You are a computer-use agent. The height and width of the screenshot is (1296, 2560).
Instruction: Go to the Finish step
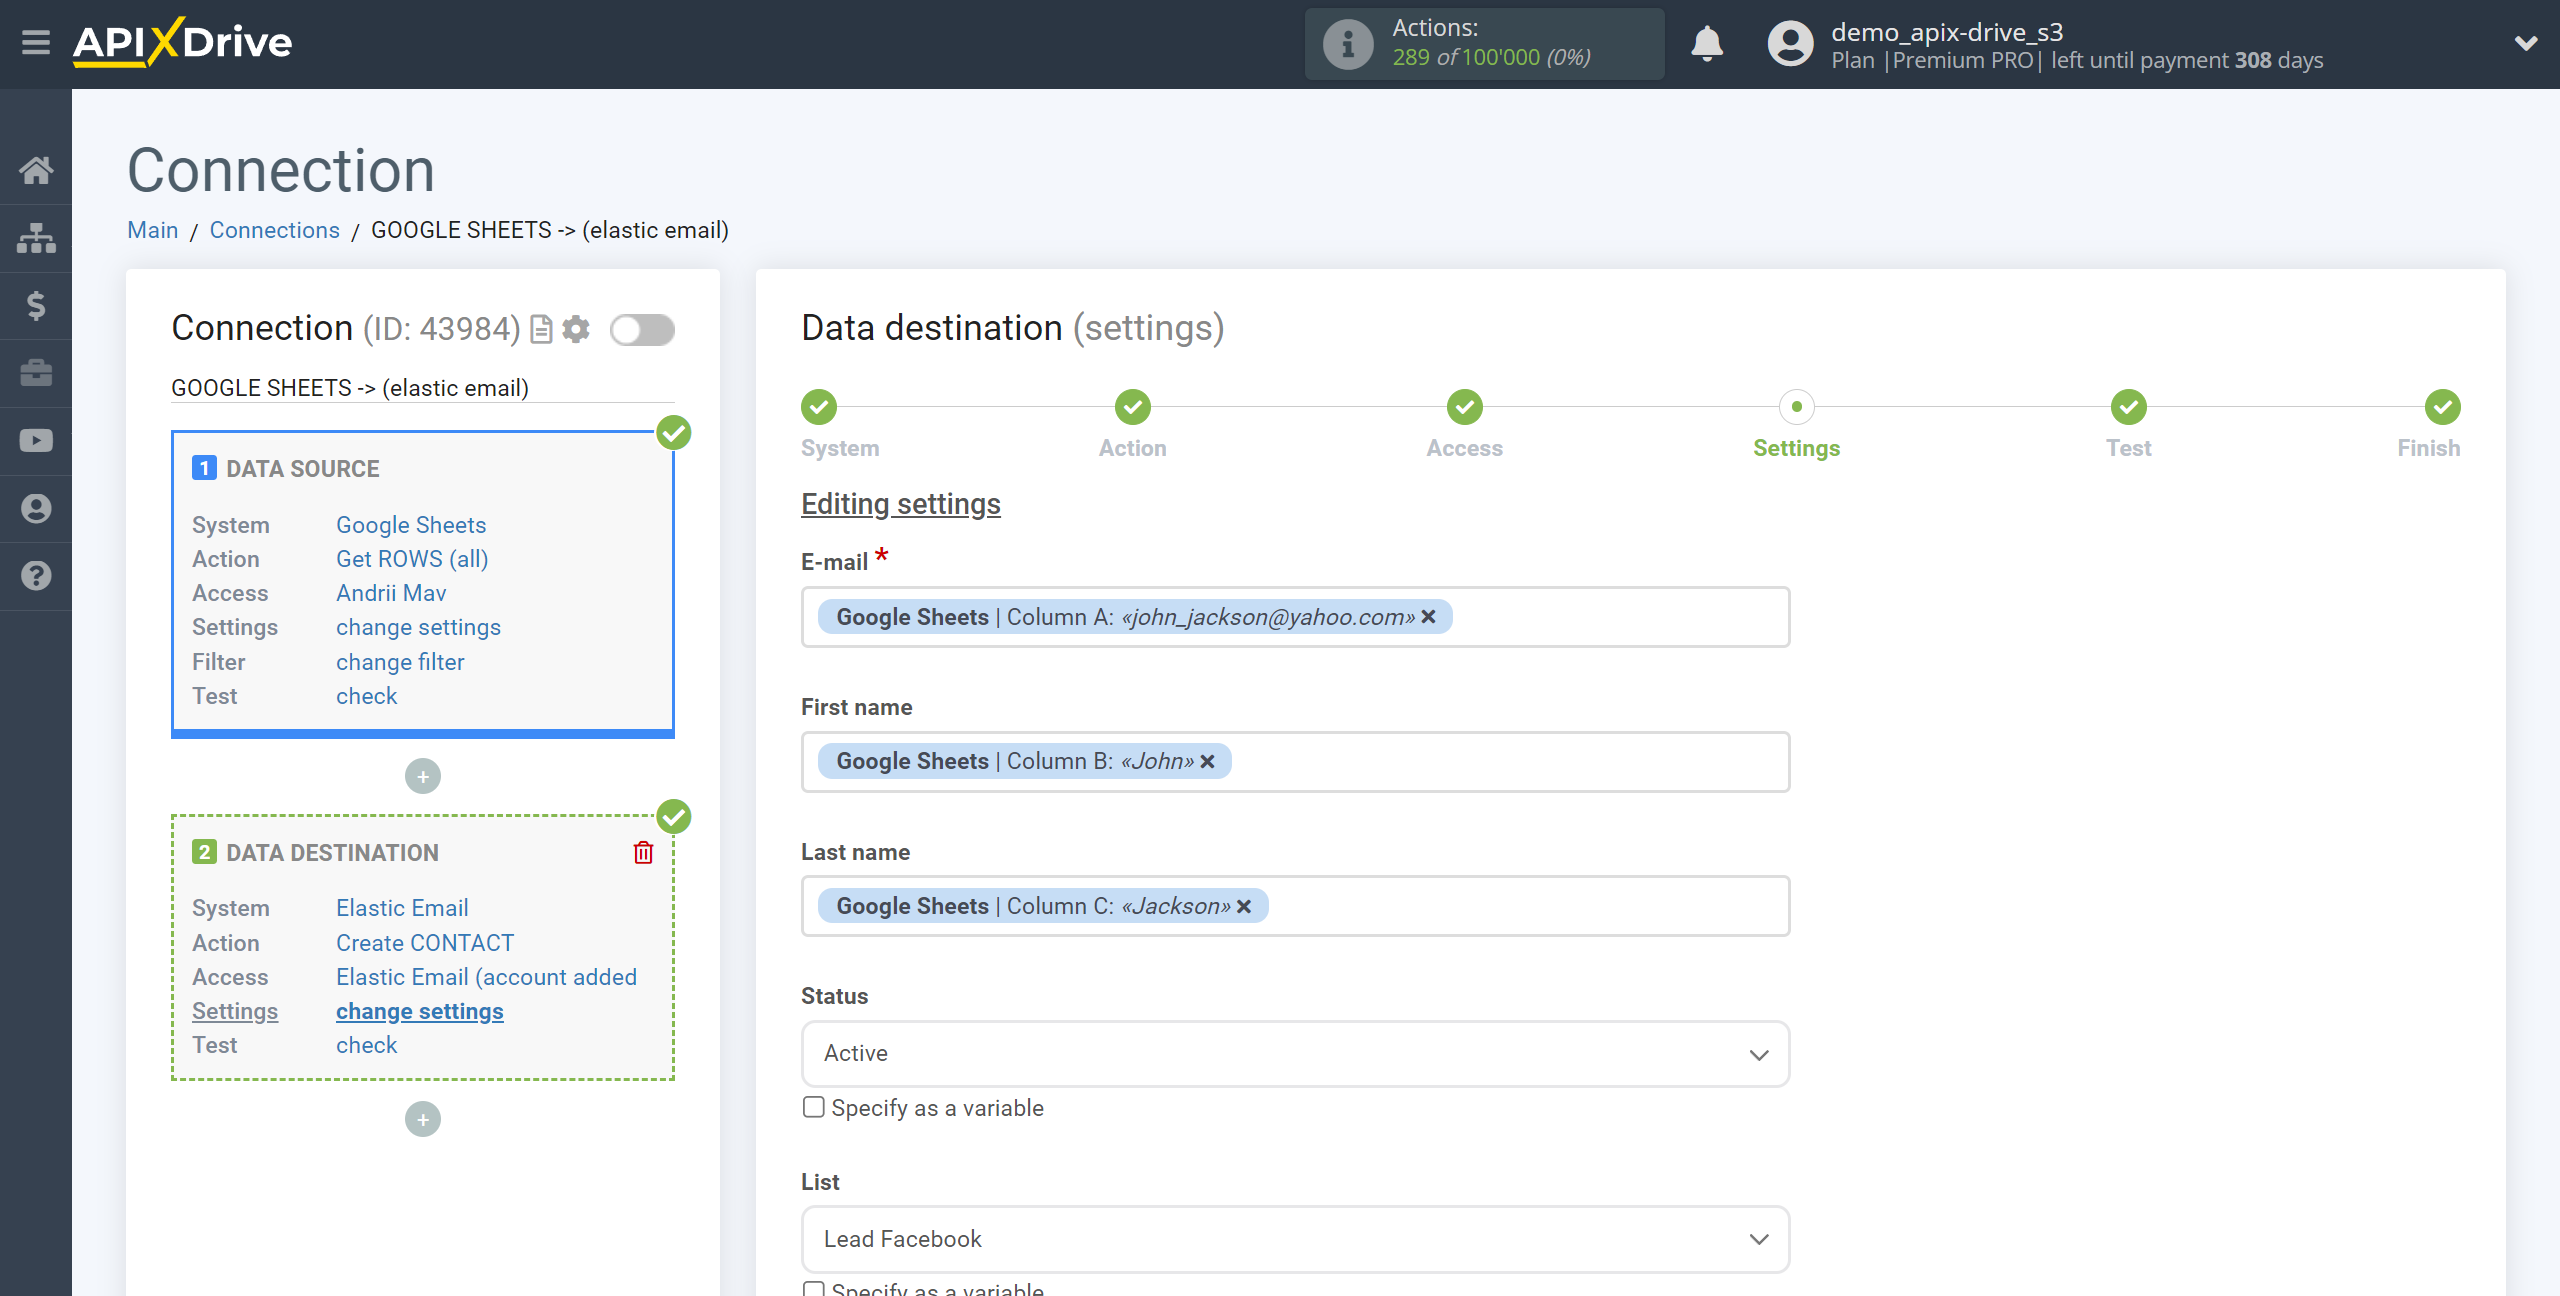pyautogui.click(x=2443, y=407)
